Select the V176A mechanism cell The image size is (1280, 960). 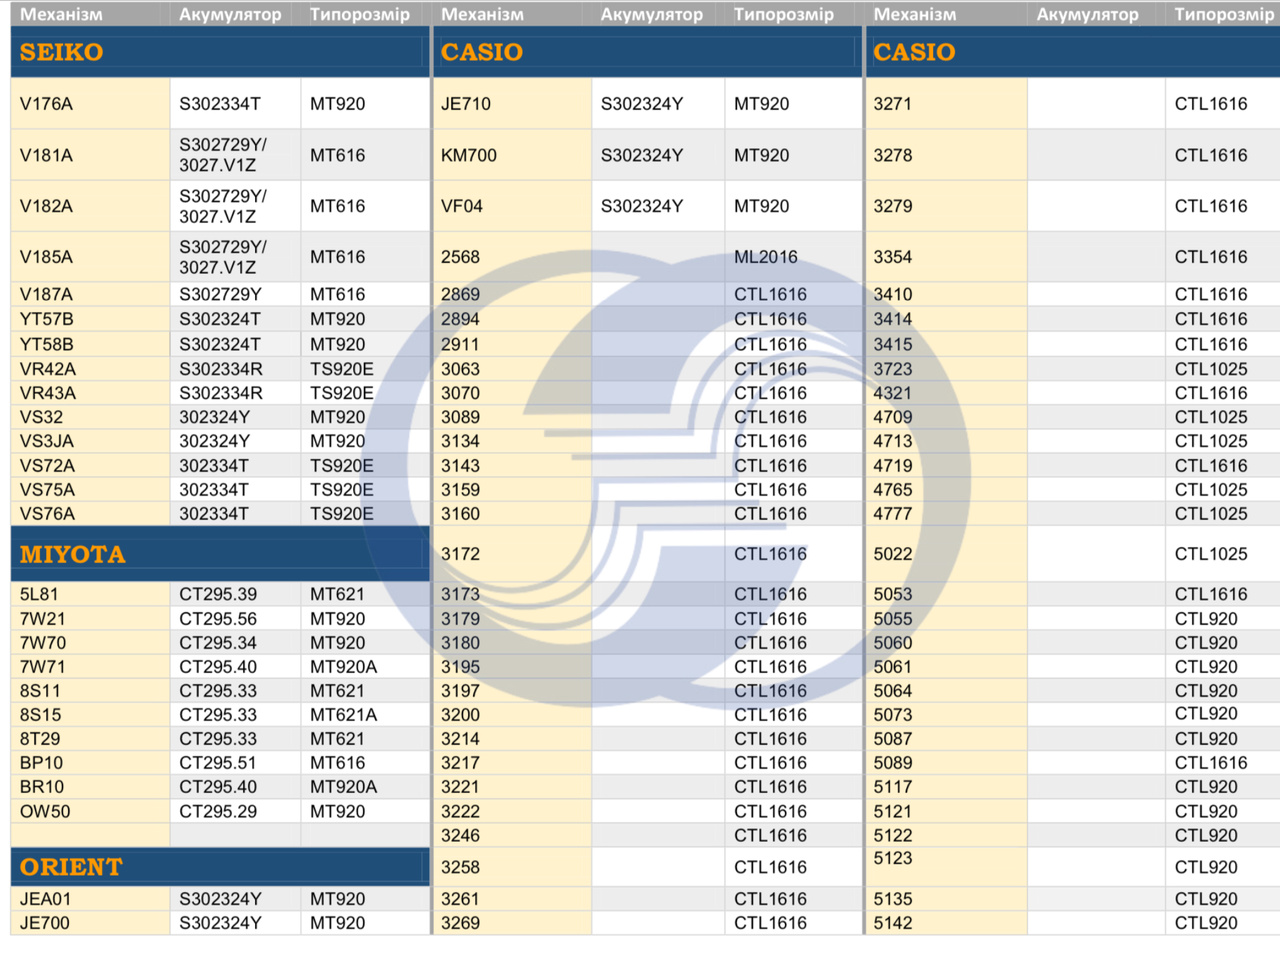(47, 104)
